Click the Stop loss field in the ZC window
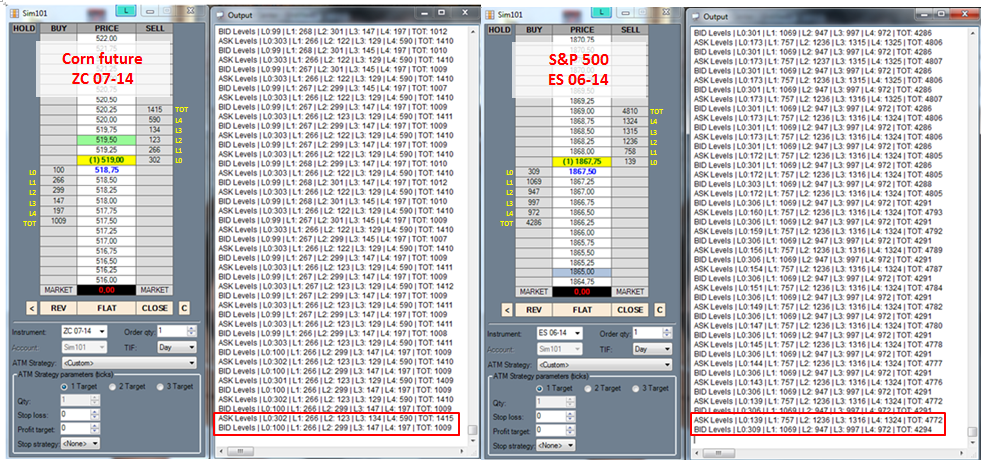The width and height of the screenshot is (983, 464). tap(80, 414)
